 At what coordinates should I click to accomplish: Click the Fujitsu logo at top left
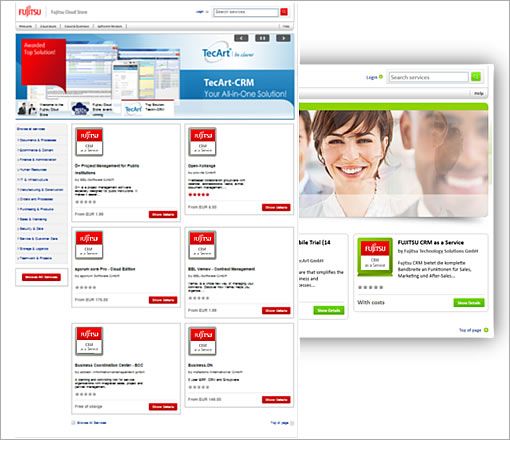pos(30,12)
